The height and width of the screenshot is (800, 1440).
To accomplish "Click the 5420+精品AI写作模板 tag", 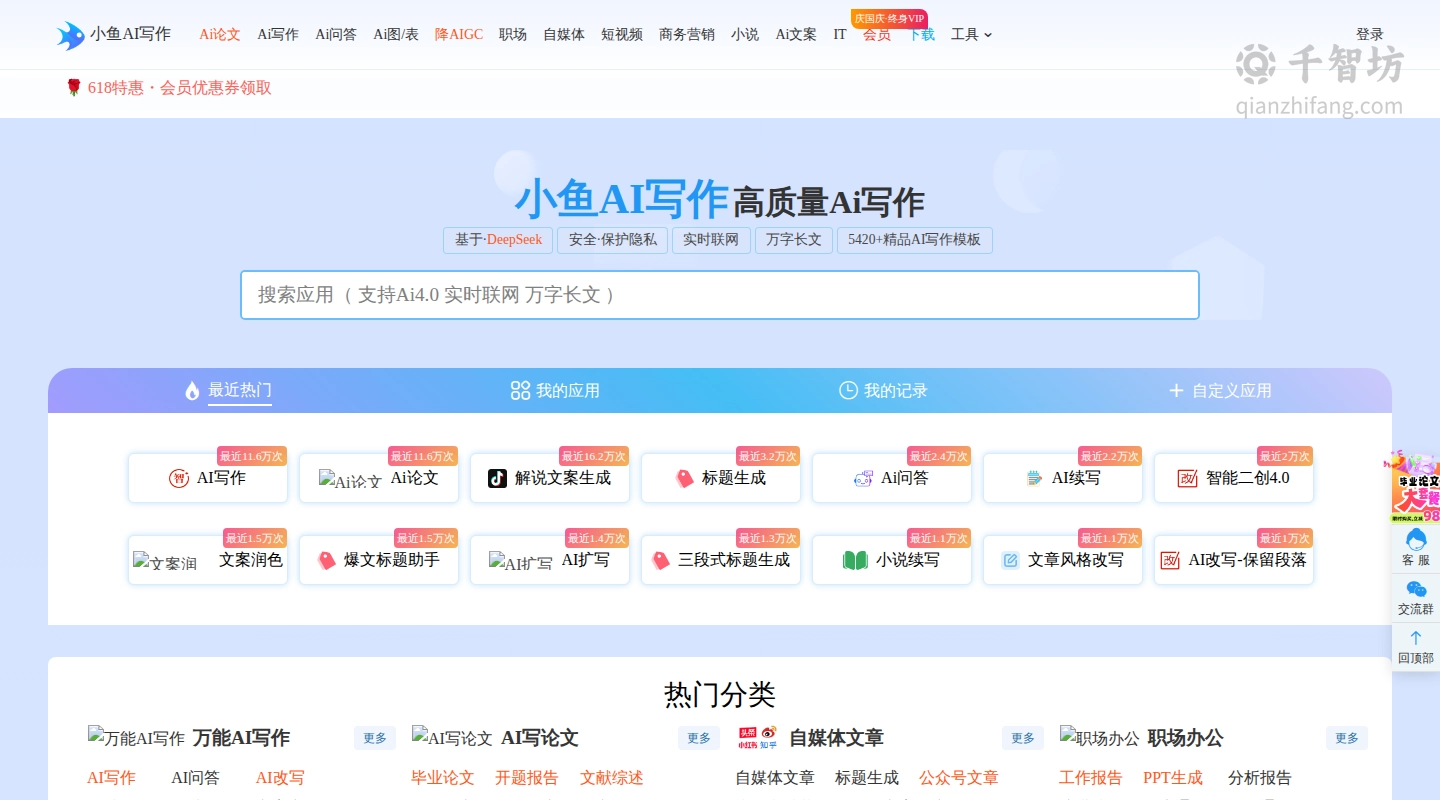I will (x=915, y=240).
